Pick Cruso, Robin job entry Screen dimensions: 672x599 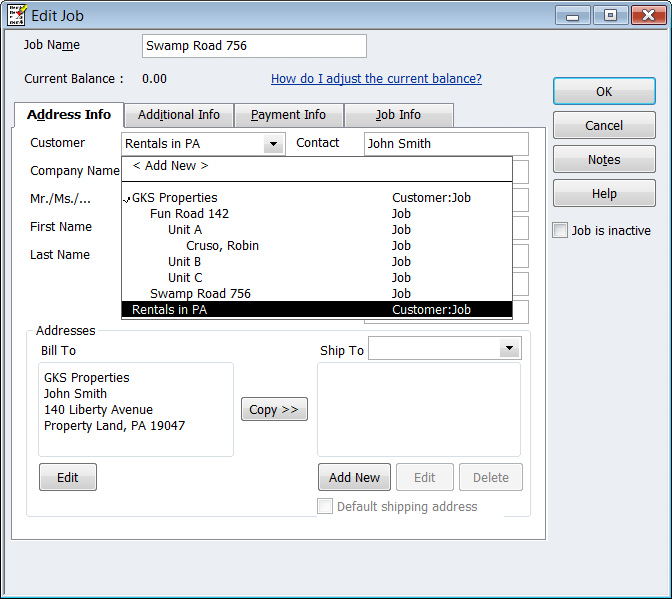tap(222, 246)
